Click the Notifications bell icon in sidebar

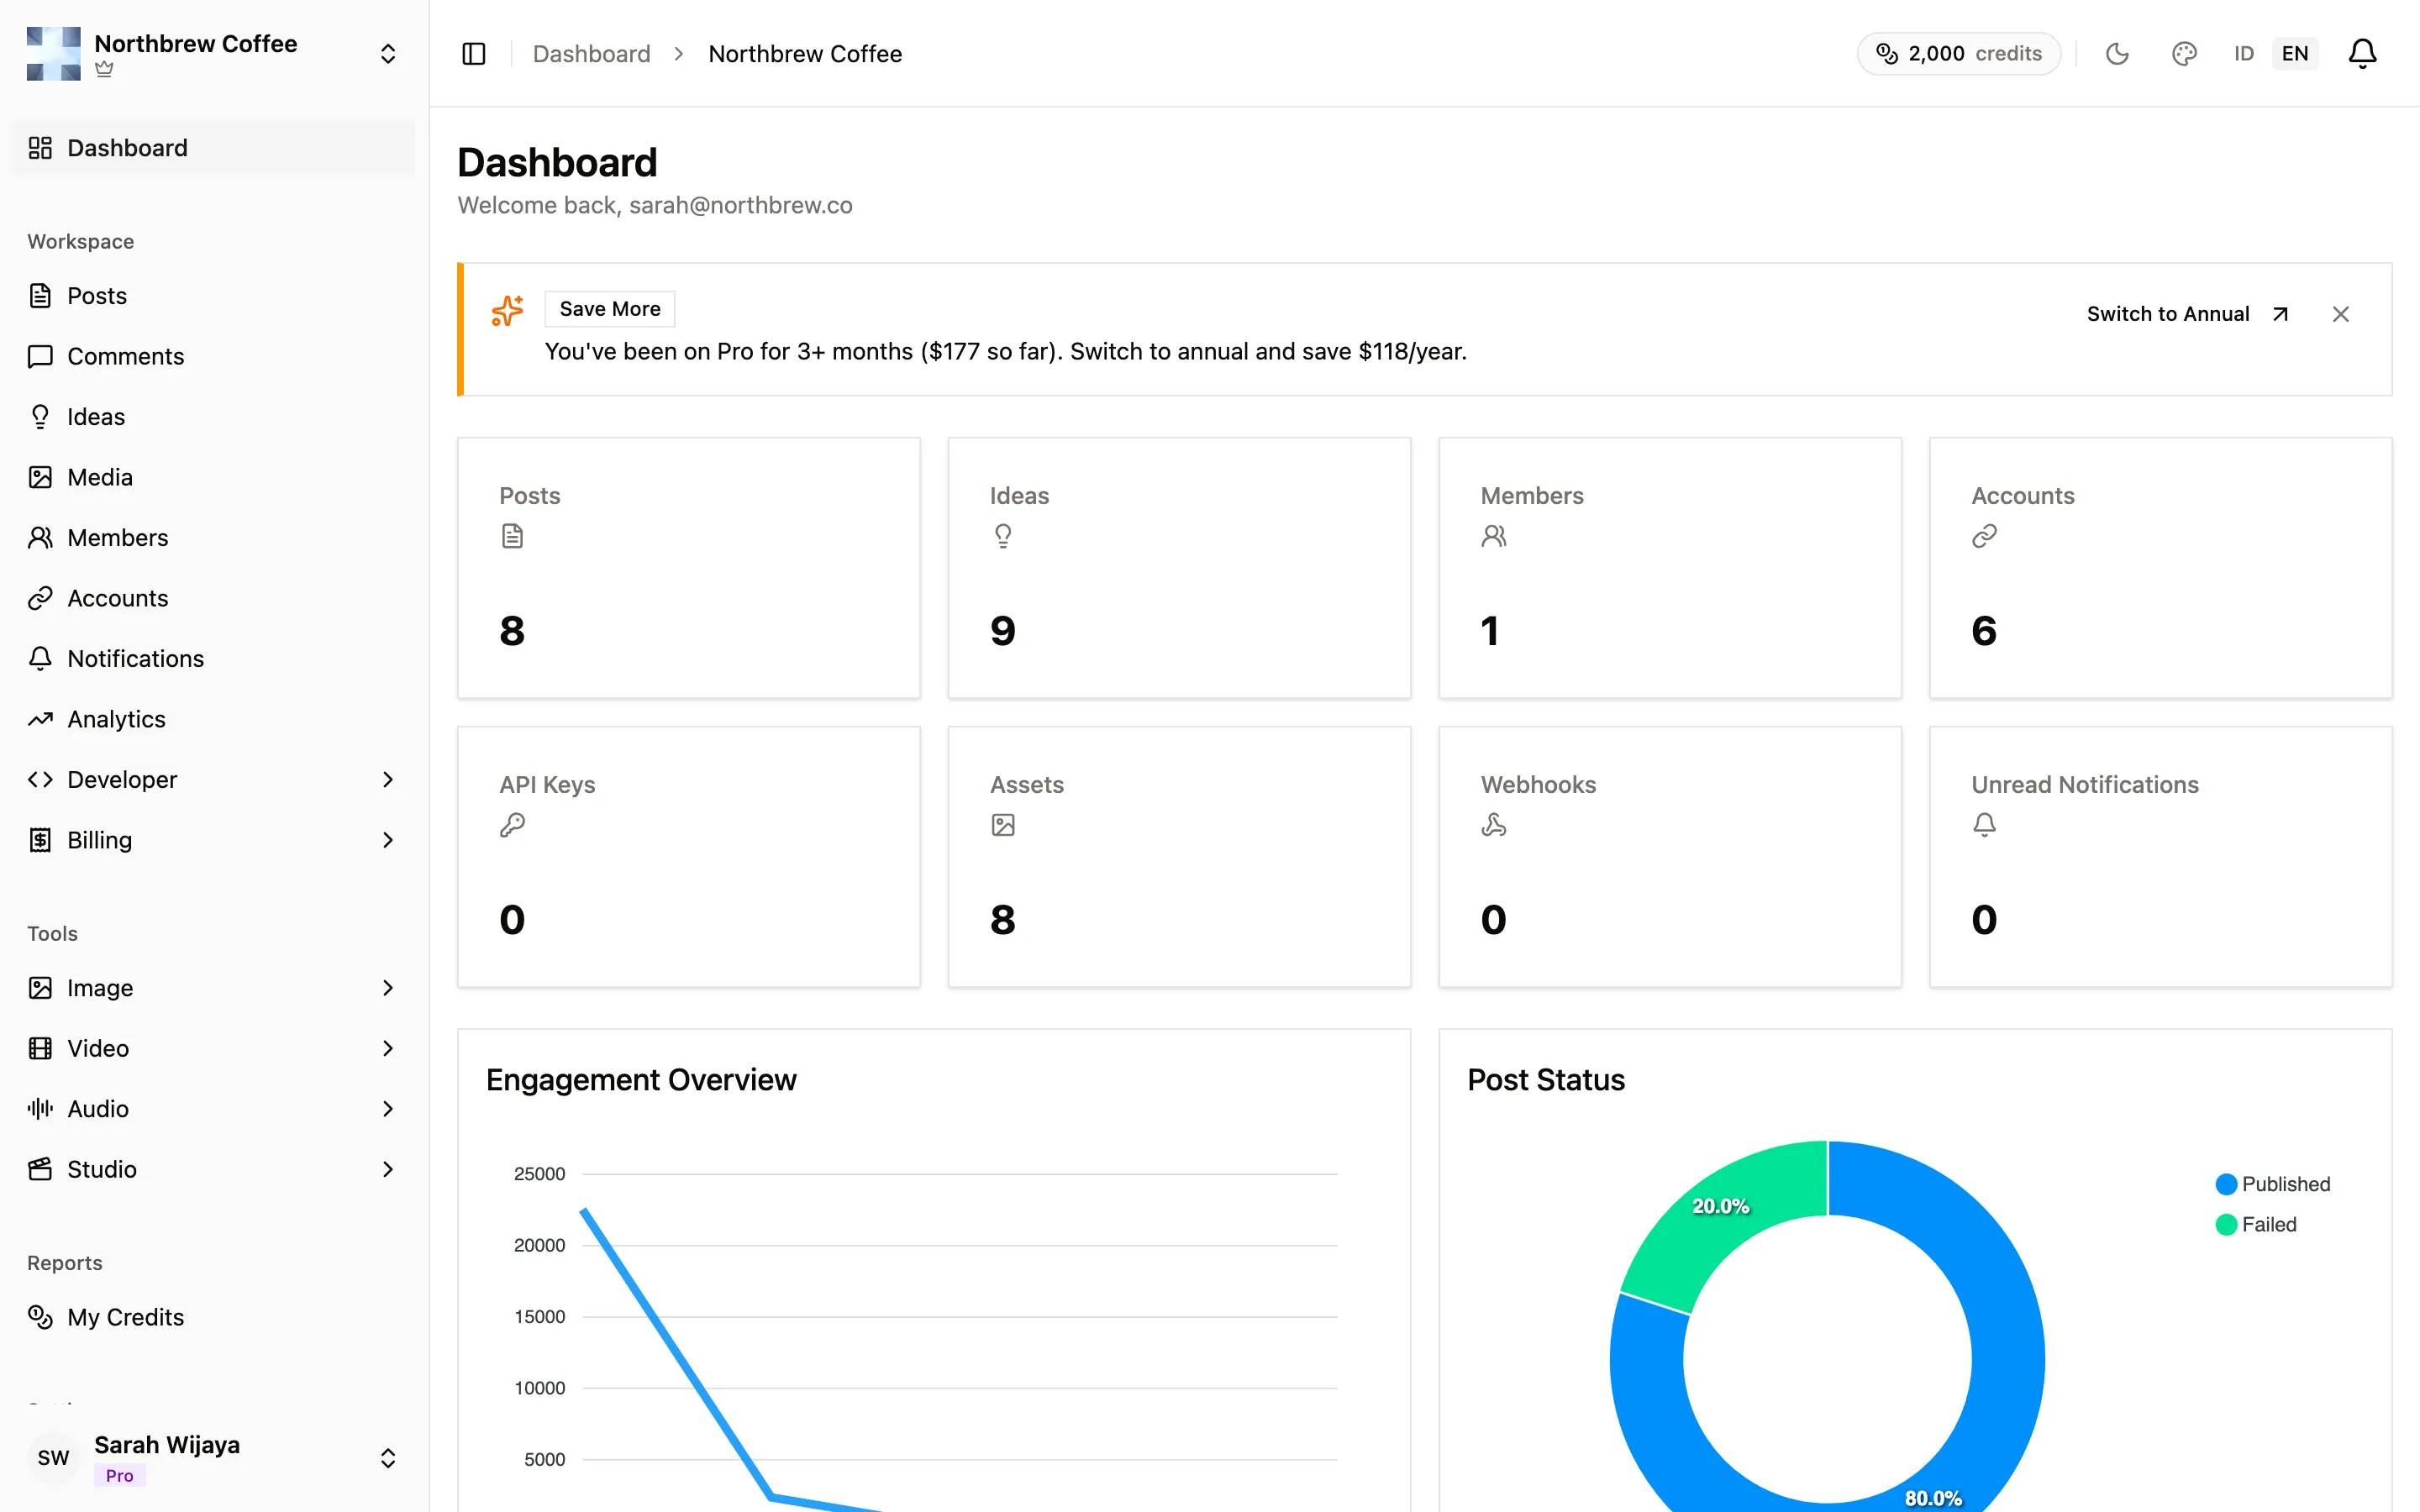click(40, 659)
